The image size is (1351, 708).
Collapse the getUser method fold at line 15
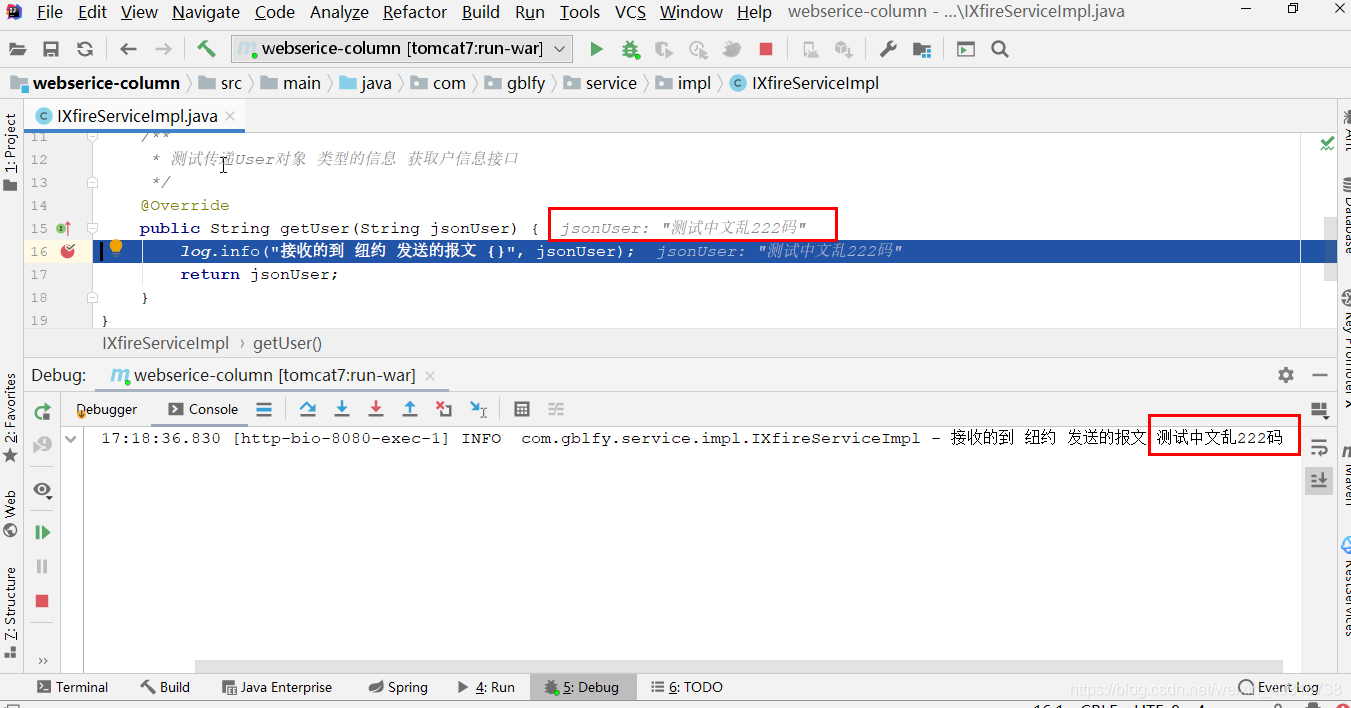92,228
